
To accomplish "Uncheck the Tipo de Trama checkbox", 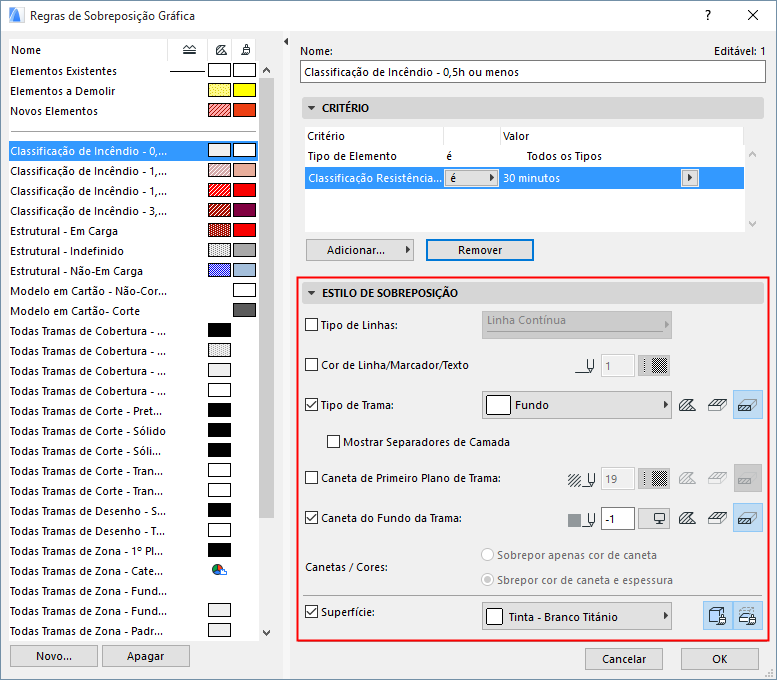I will pyautogui.click(x=311, y=404).
